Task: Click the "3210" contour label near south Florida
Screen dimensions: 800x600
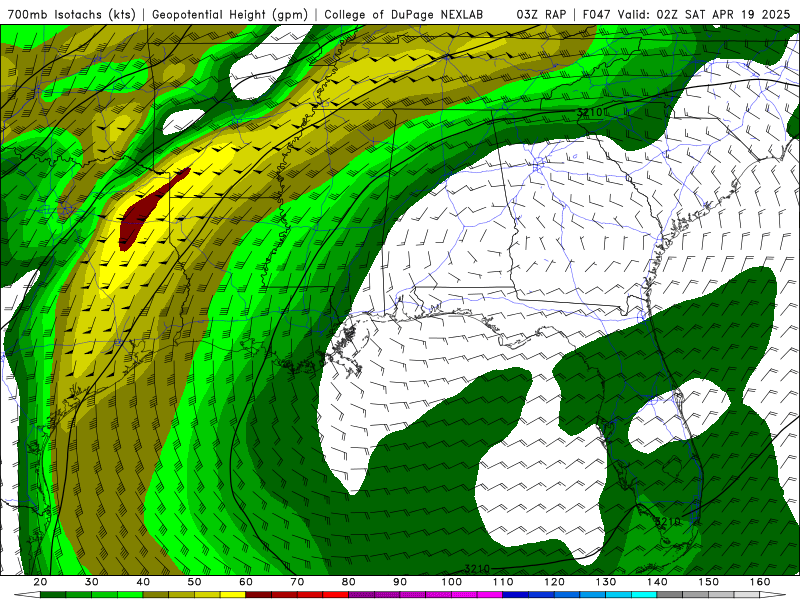Action: click(x=668, y=521)
